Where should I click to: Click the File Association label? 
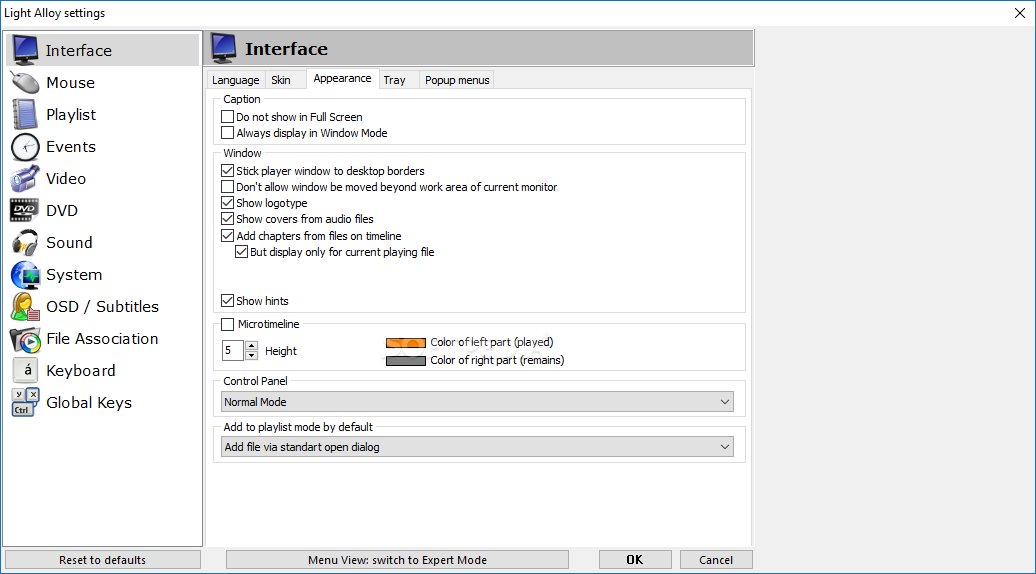[102, 339]
